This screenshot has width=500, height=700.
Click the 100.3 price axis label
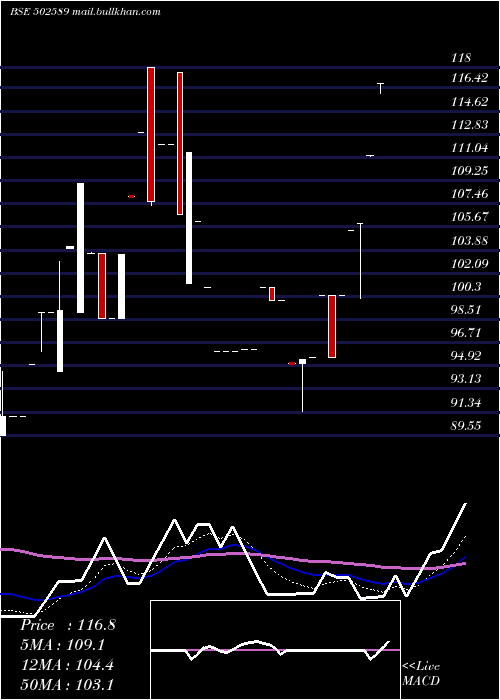click(466, 287)
